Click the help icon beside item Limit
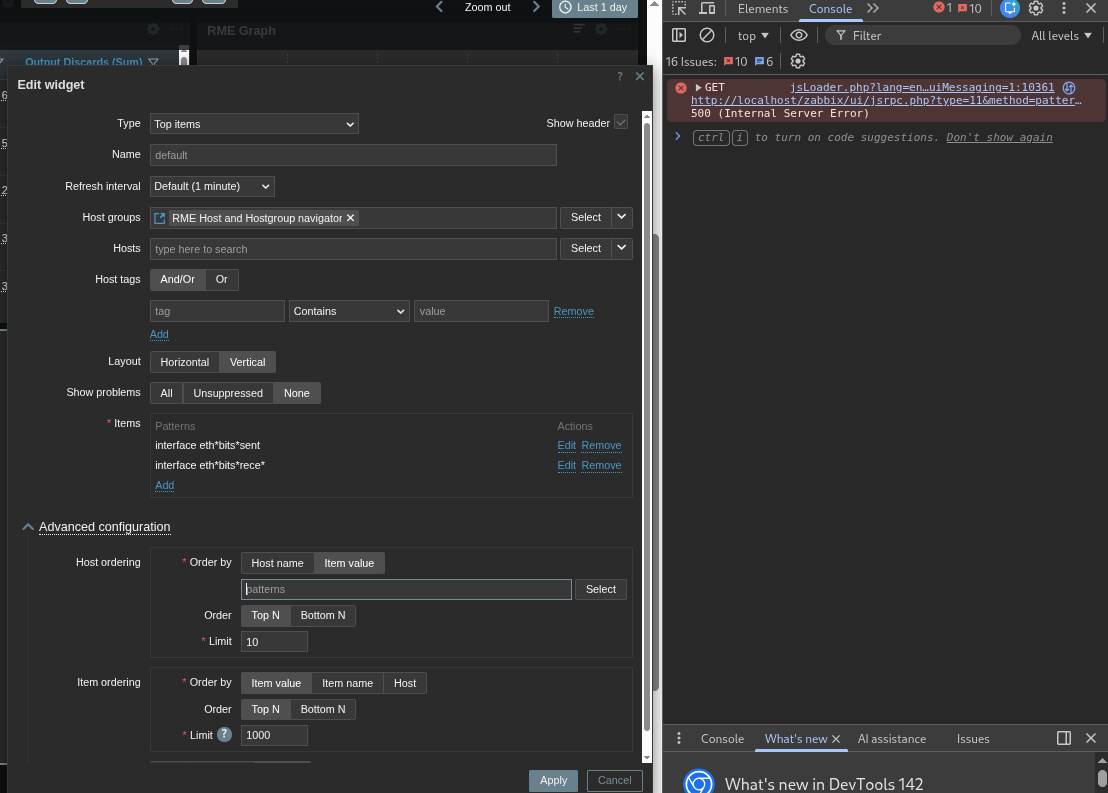 (x=224, y=735)
